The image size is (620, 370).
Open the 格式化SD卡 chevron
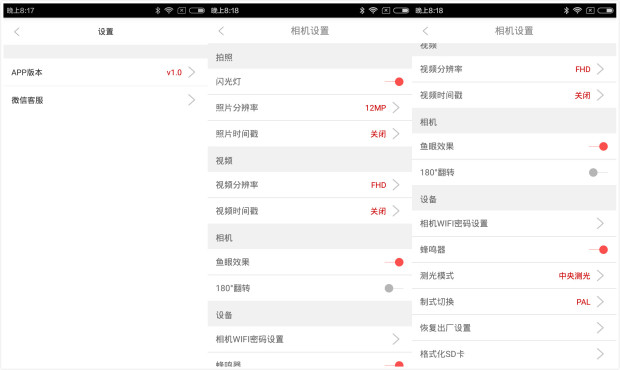(600, 354)
